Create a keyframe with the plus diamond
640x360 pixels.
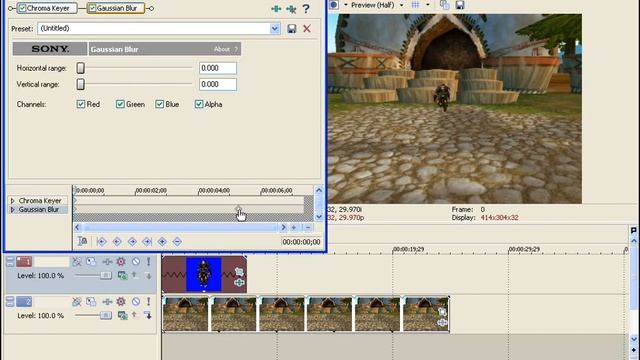coord(162,242)
